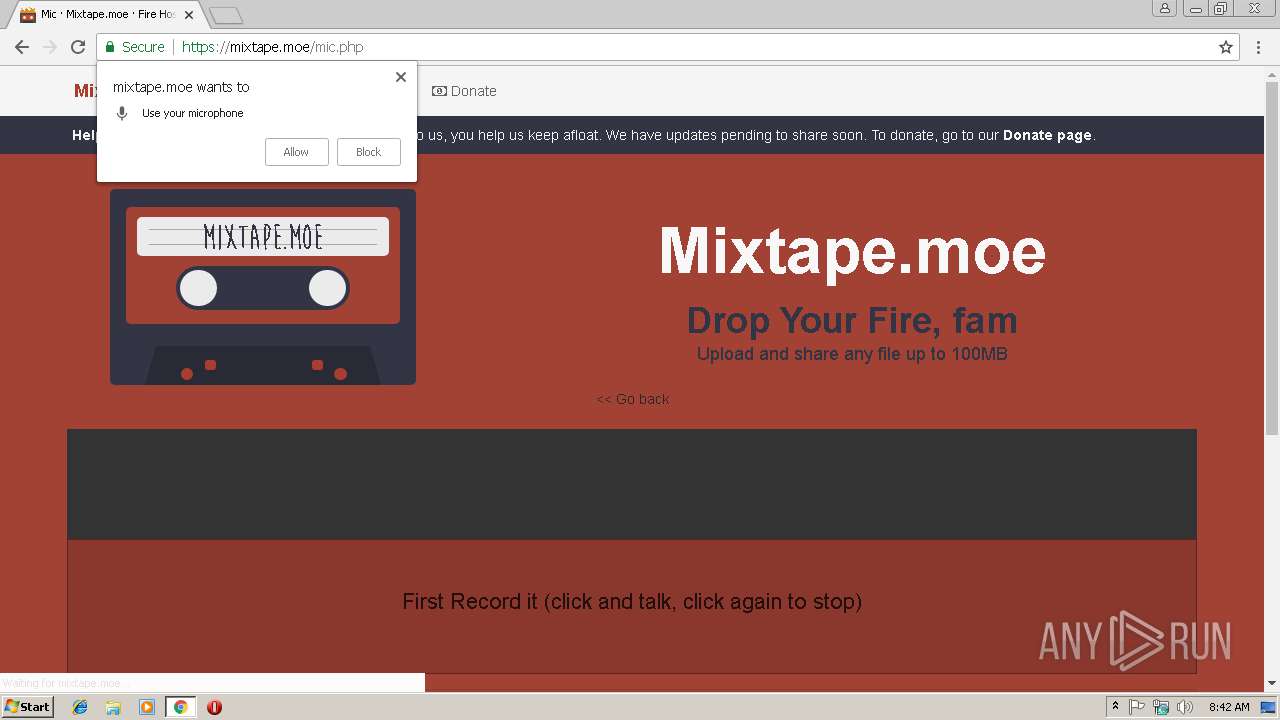Click the browser Forward arrow
1280x720 pixels.
(50, 47)
